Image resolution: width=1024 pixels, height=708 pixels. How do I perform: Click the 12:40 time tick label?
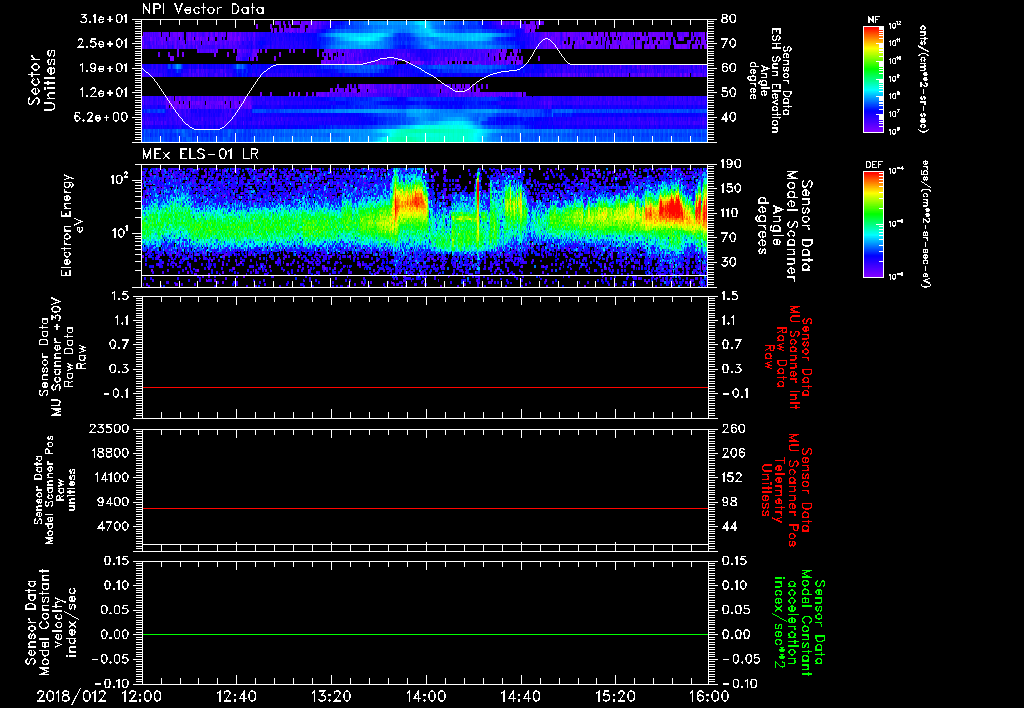click(236, 696)
